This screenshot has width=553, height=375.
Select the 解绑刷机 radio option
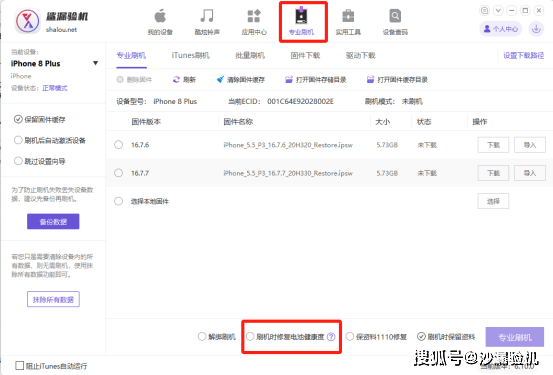point(202,337)
